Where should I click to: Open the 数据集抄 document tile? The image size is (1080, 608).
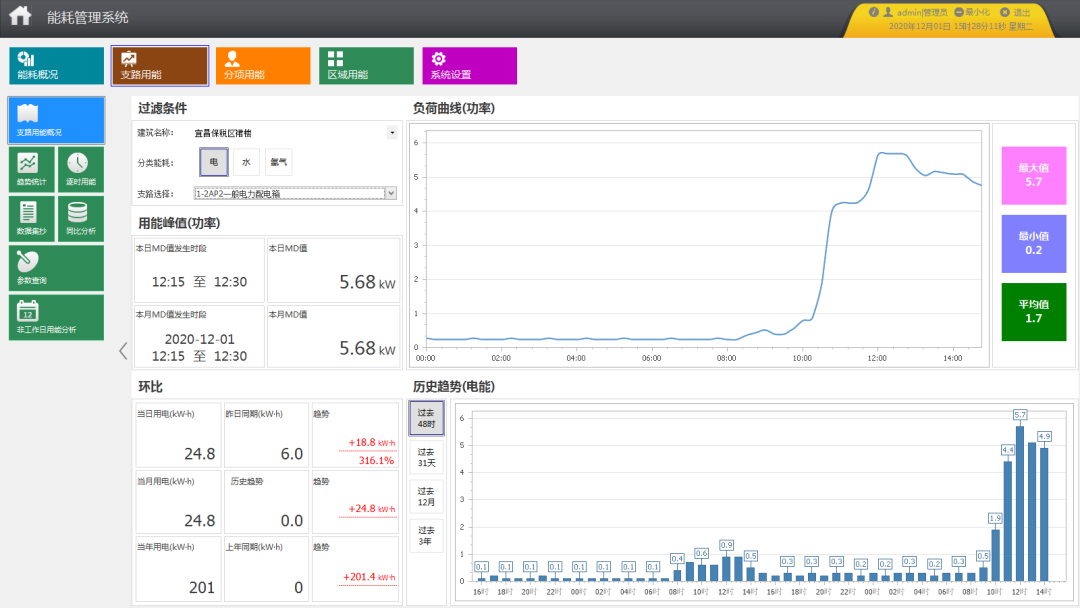click(x=32, y=218)
